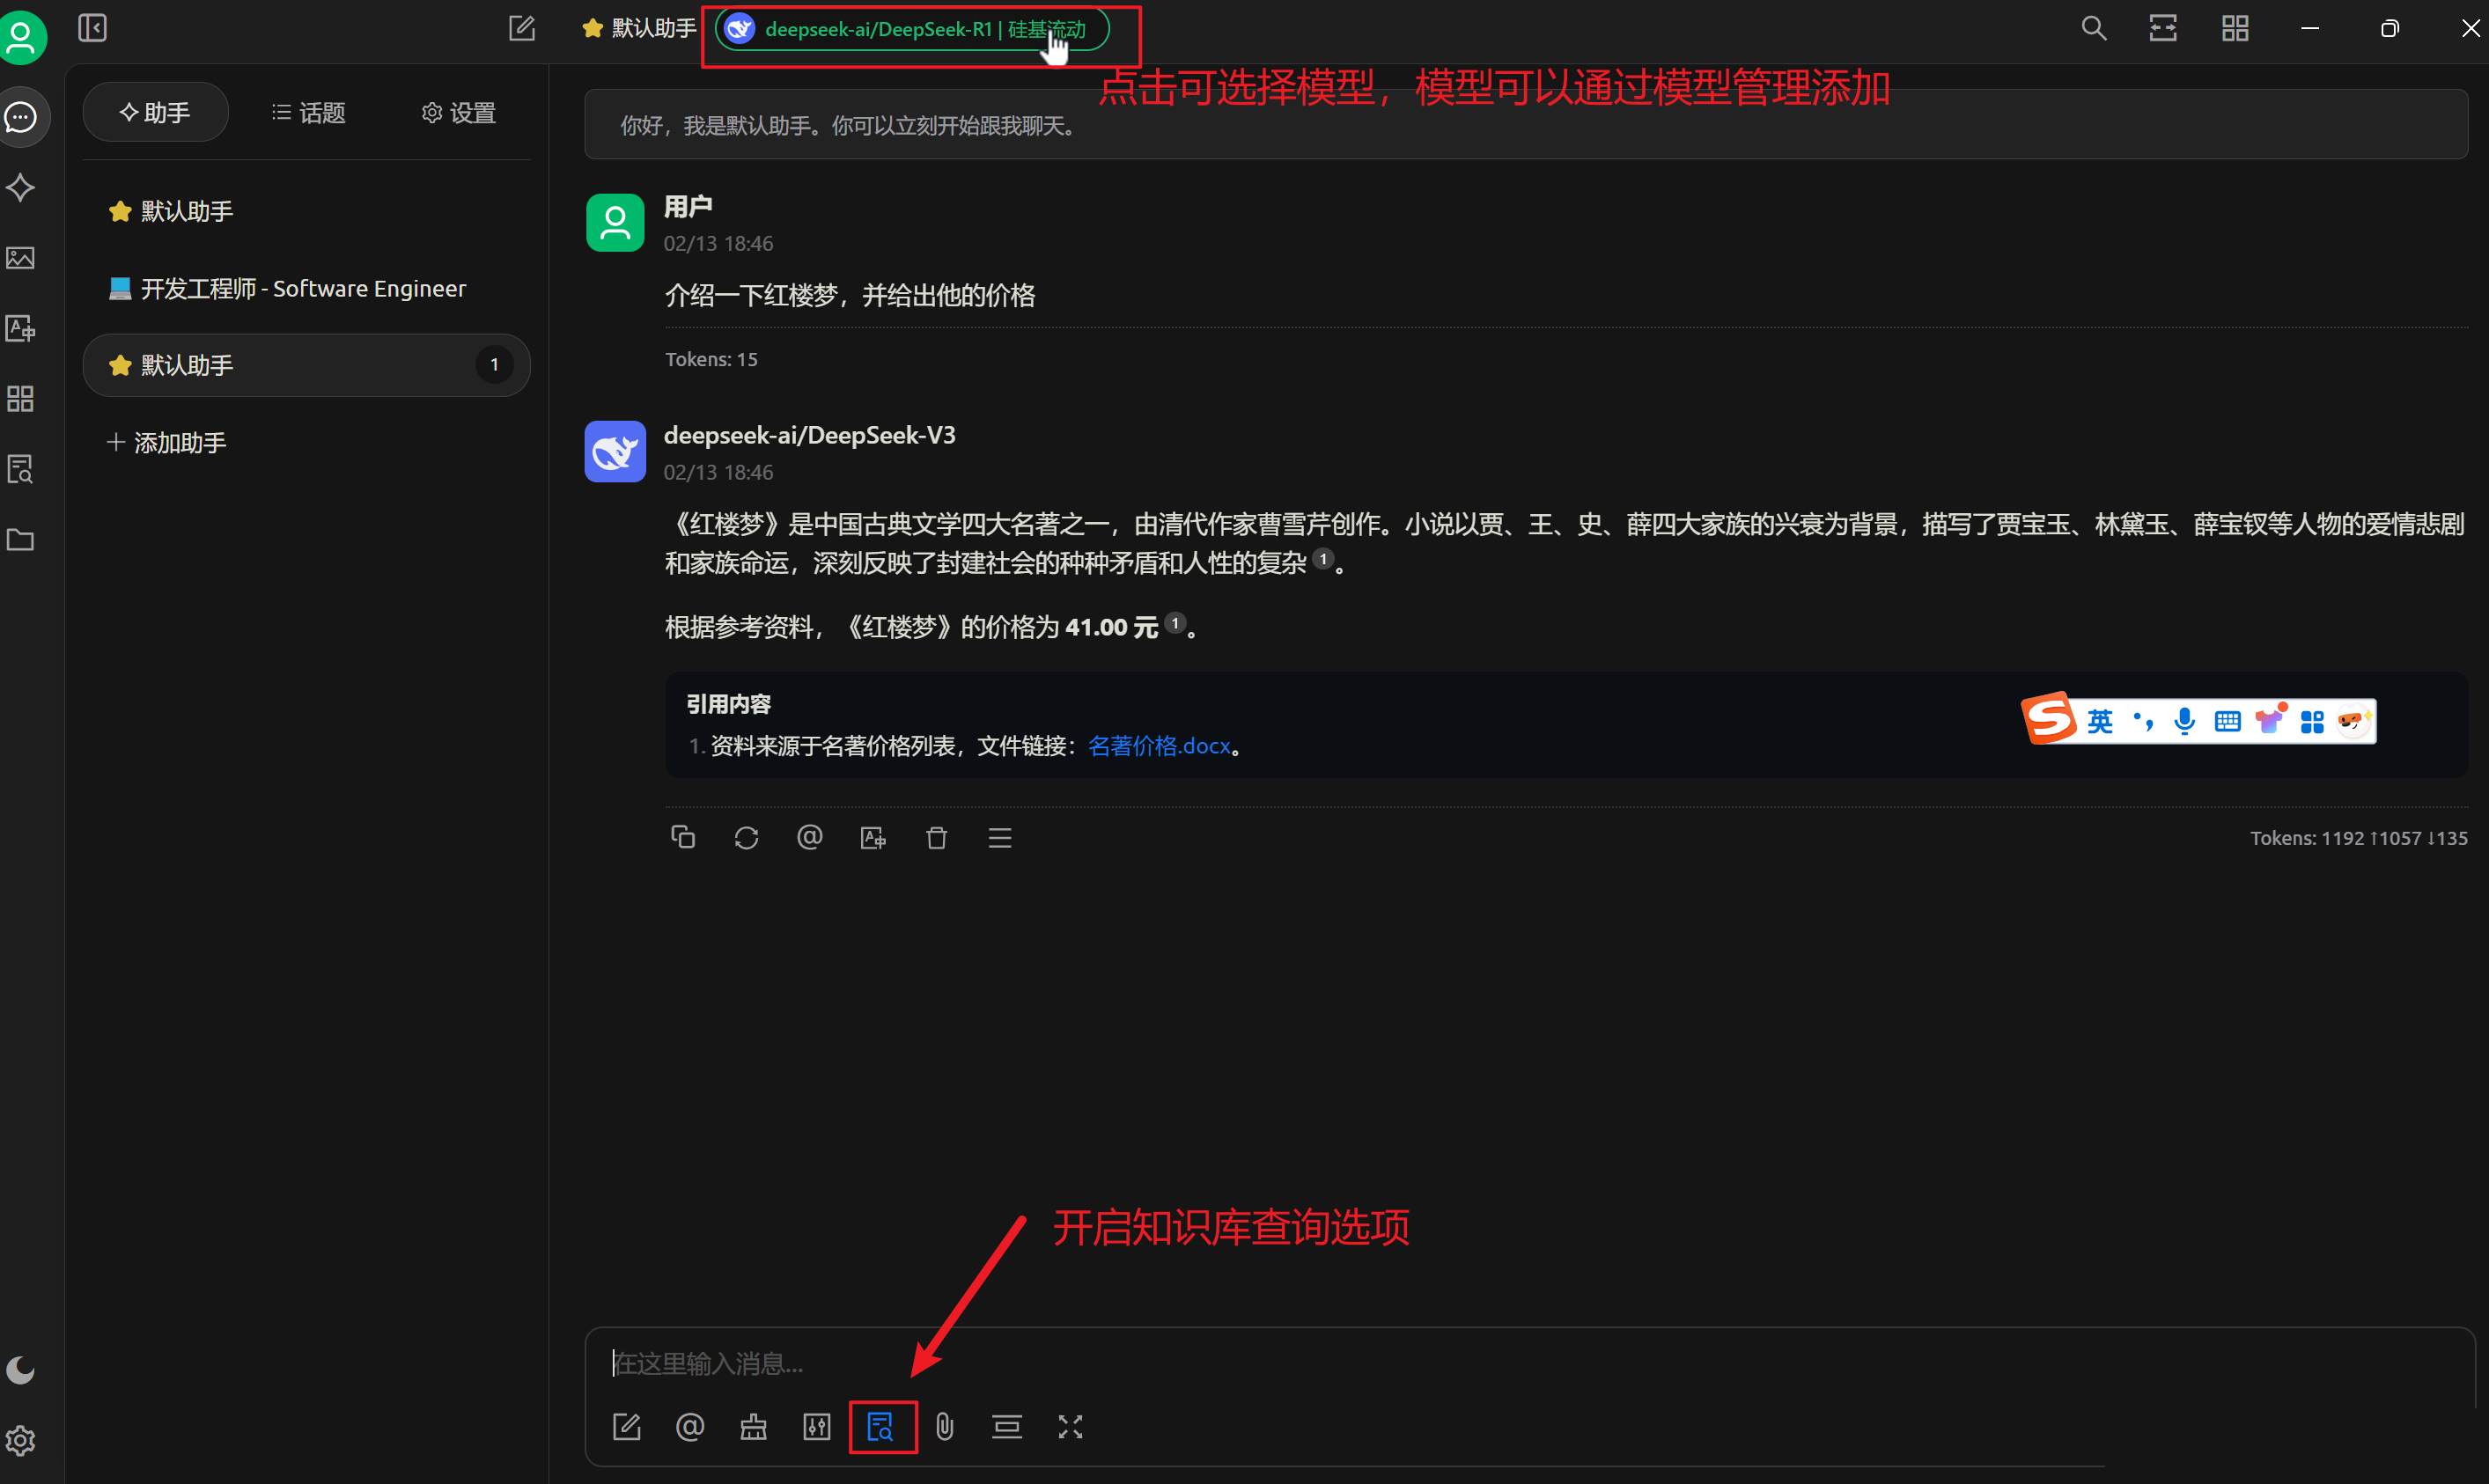Open the knowledge base sidebar icon
The width and height of the screenshot is (2489, 1484).
[21, 469]
